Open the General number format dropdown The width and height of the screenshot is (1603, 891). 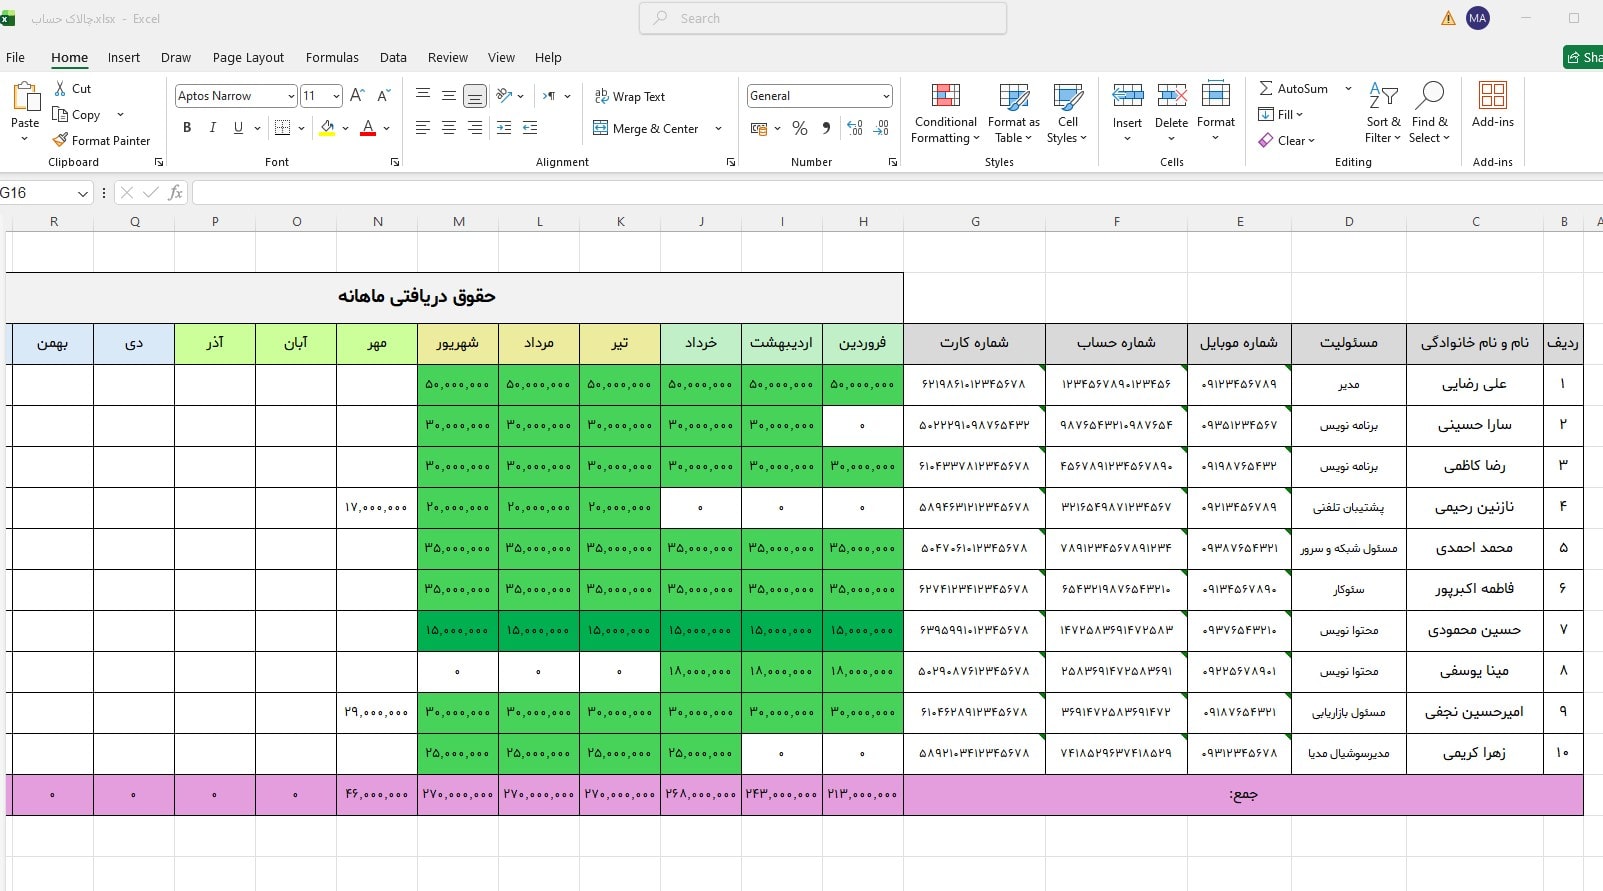pos(886,96)
